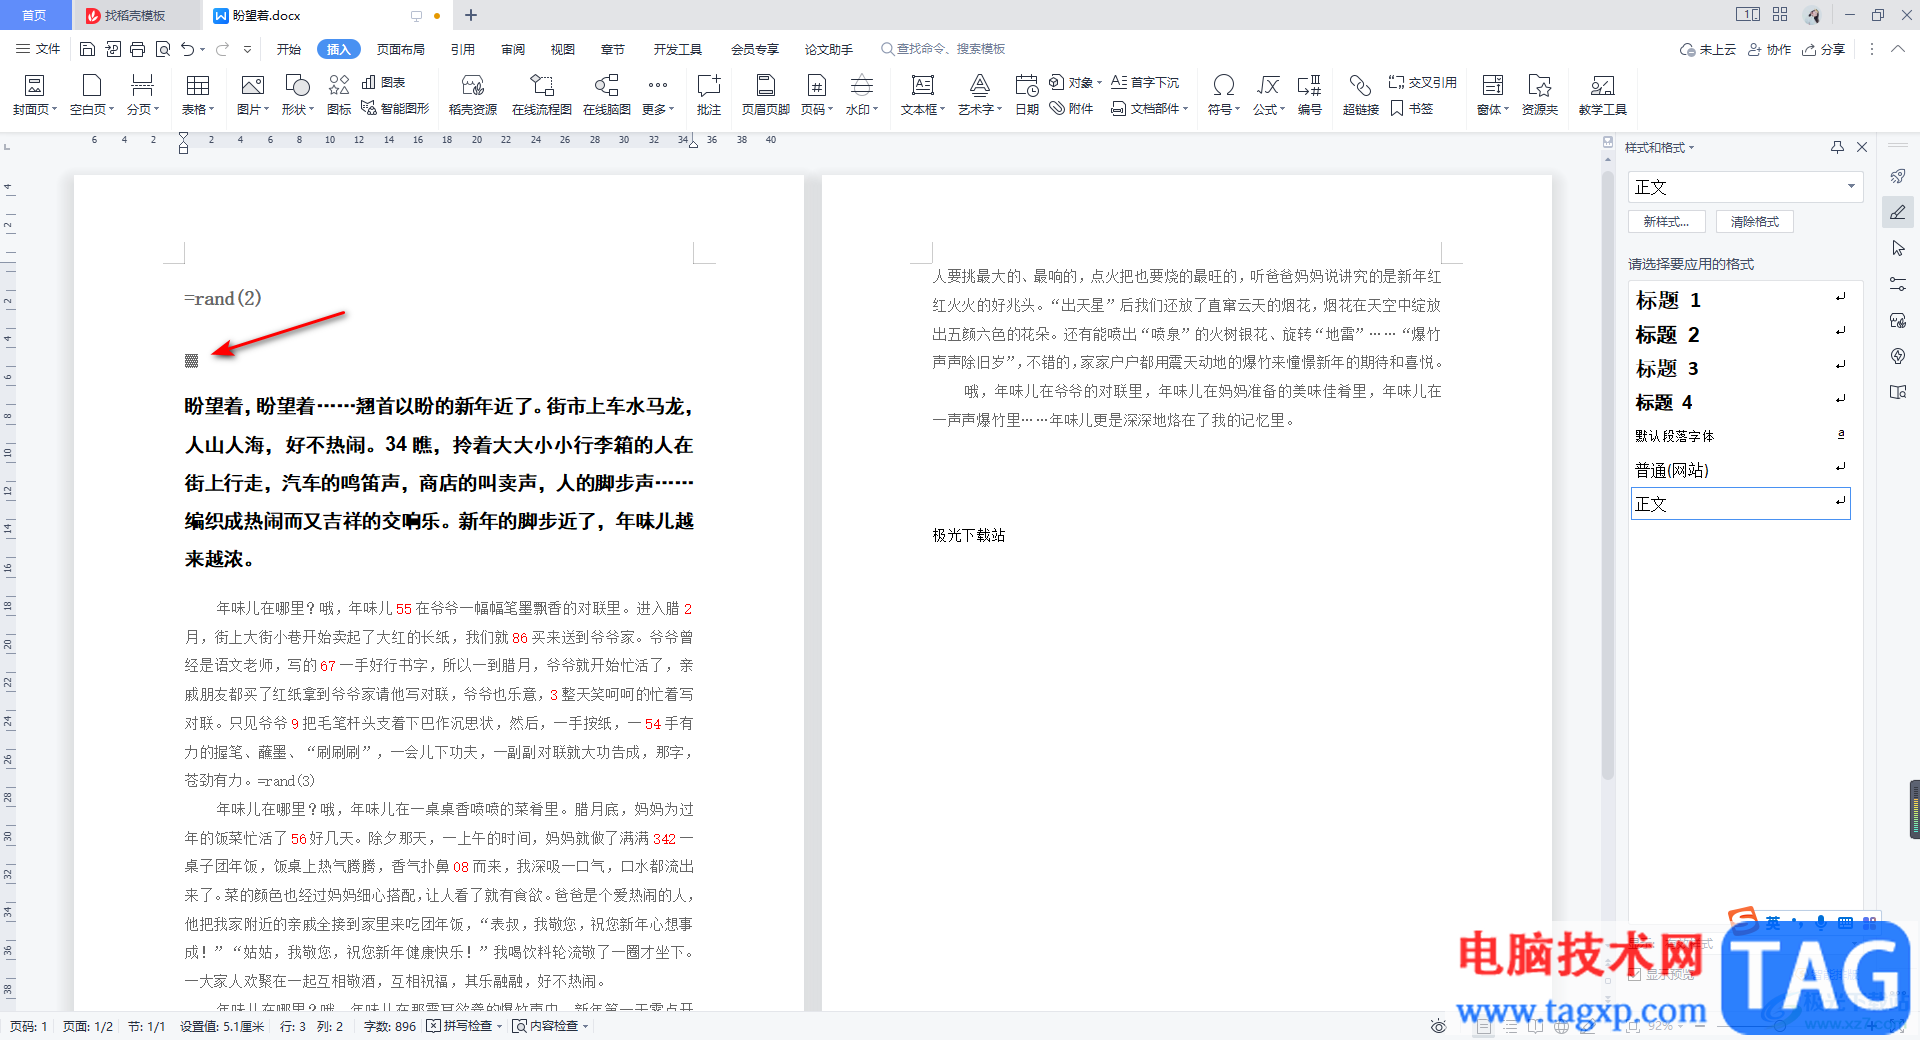Insert a blank page (空白页)
1920x1040 pixels.
click(x=91, y=95)
